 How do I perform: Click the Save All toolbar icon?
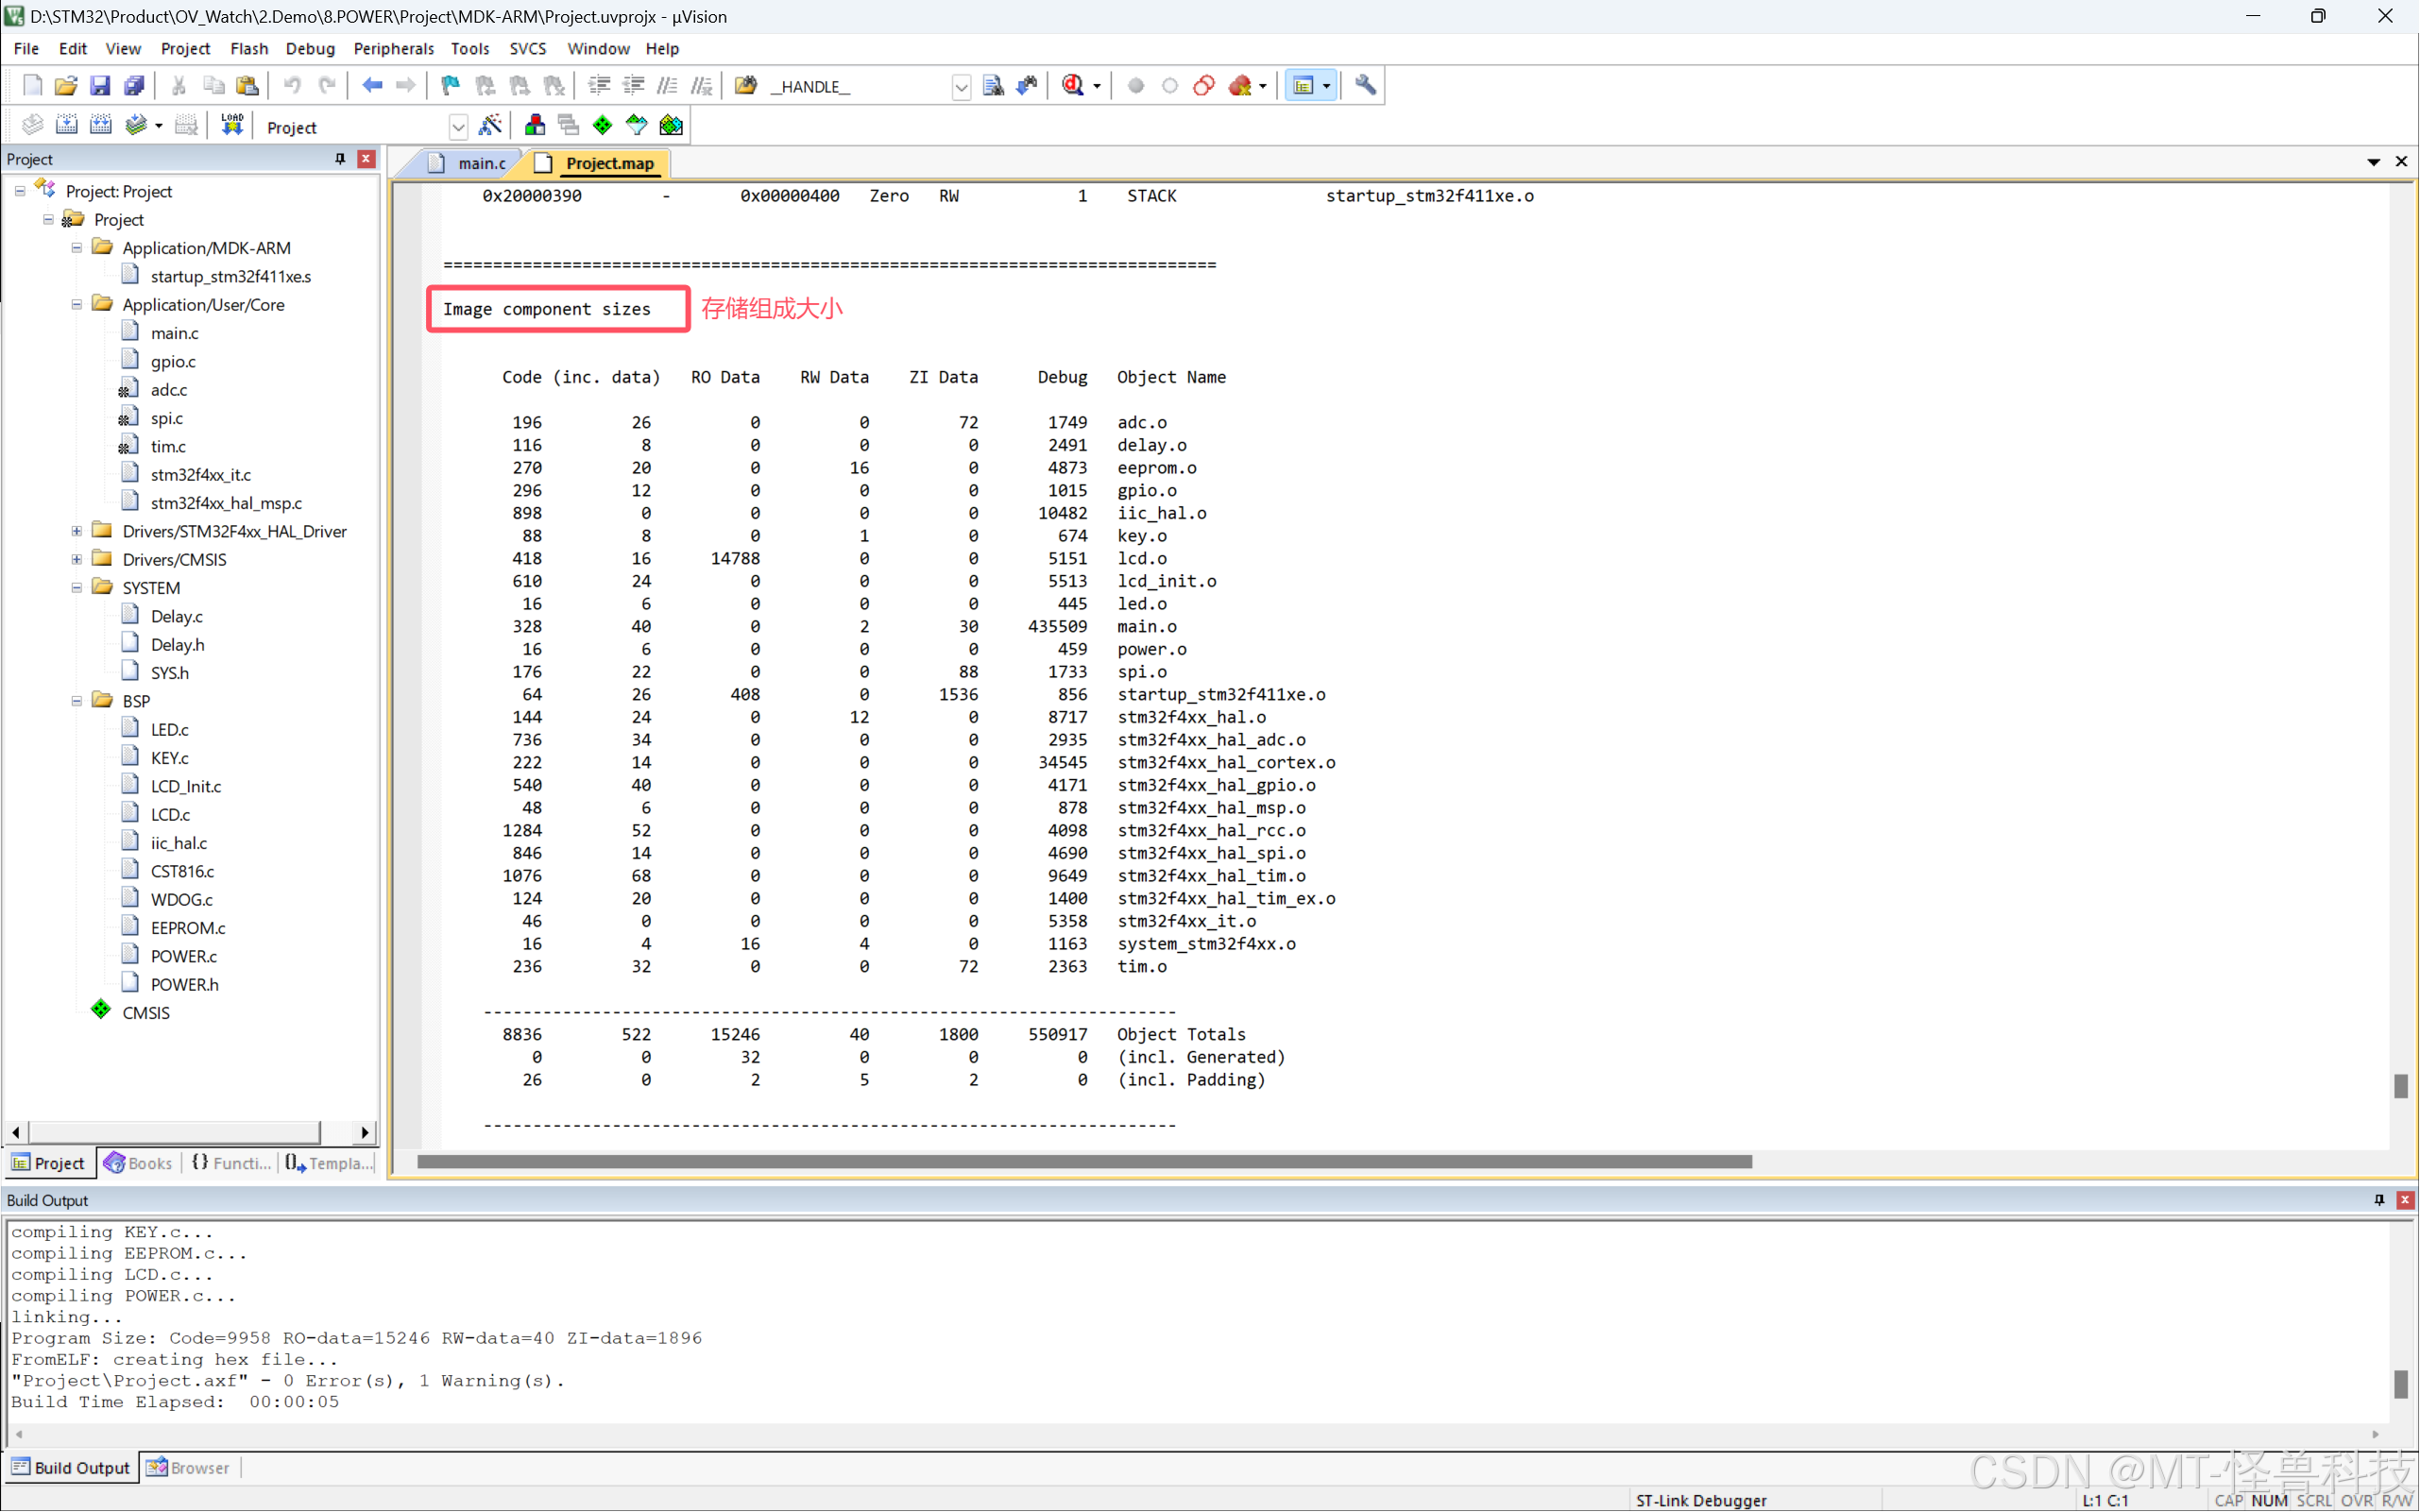click(x=134, y=86)
